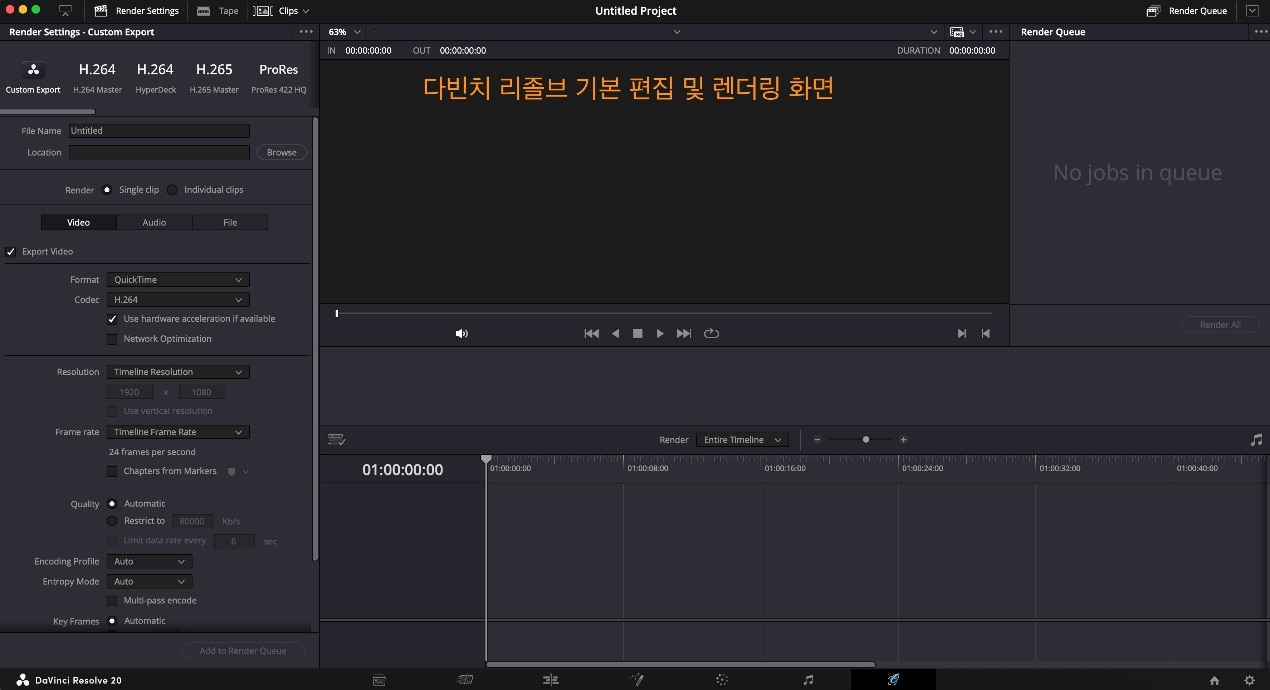Enable Multi-pass encode checkbox
Viewport: 1270px width, 690px height.
(112, 601)
